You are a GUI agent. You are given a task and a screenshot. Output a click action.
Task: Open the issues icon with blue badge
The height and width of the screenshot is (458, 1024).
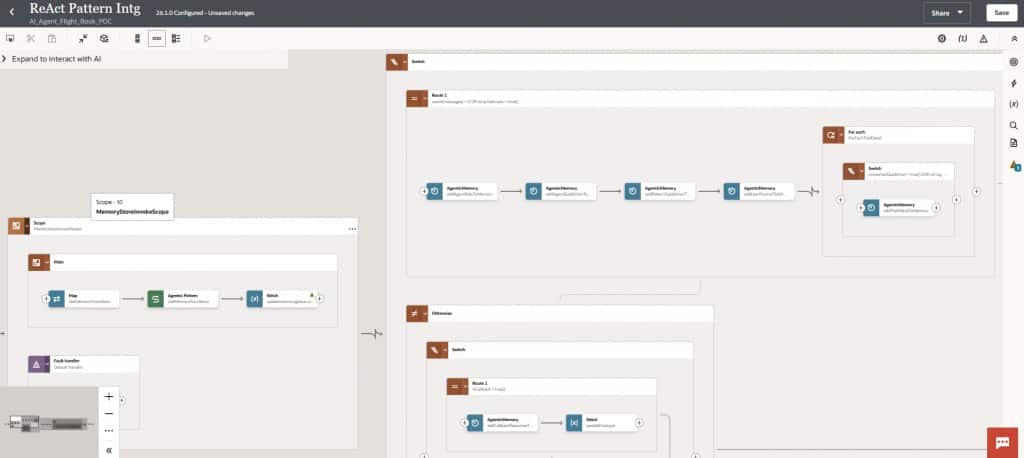(1014, 165)
